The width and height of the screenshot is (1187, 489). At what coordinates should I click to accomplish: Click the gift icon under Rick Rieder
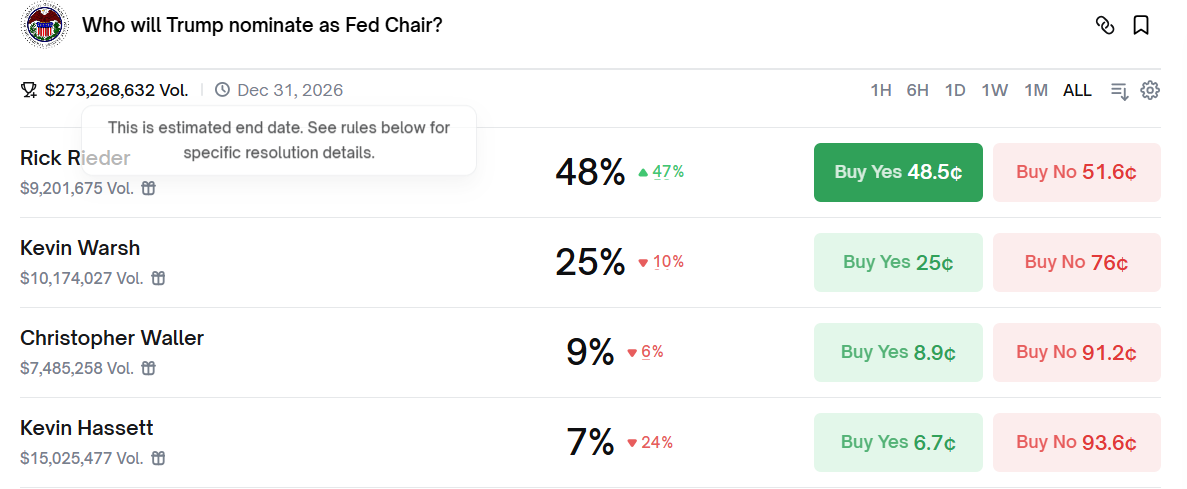[148, 188]
